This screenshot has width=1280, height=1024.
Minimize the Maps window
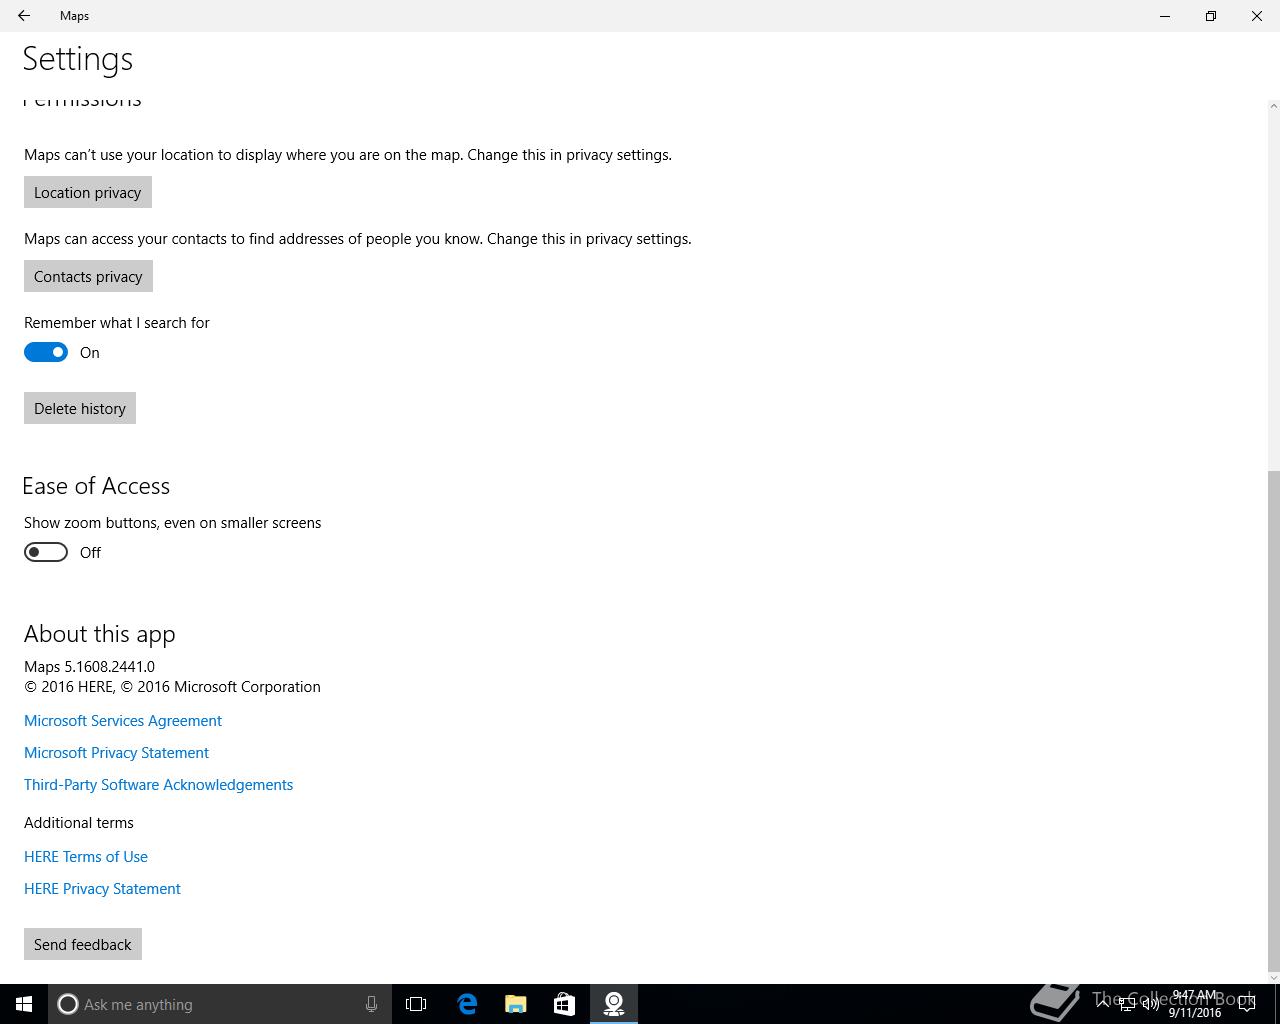(x=1165, y=16)
